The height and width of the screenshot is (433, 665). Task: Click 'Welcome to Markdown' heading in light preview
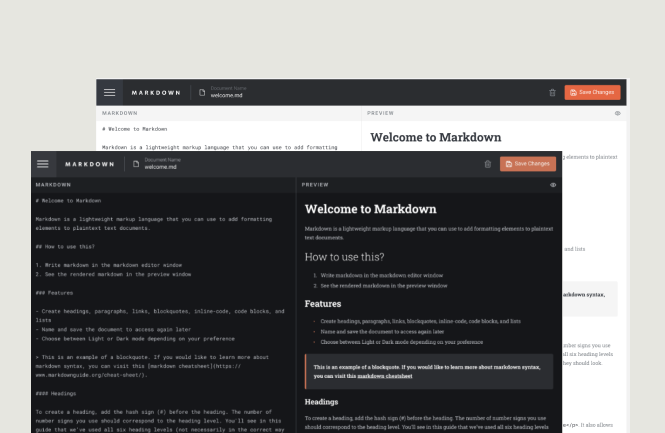point(436,137)
